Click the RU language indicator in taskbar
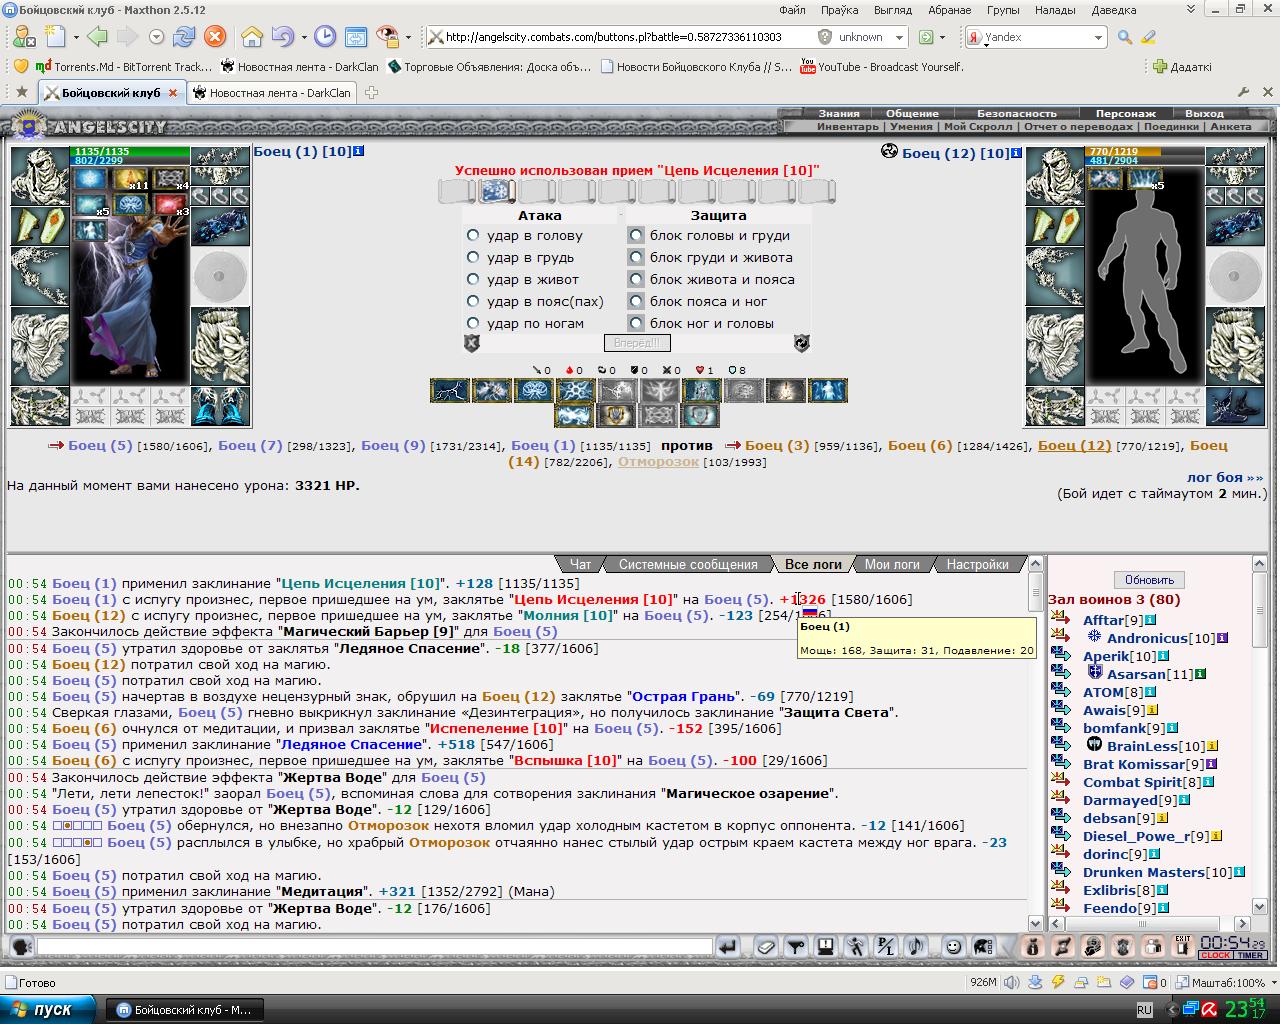Viewport: 1280px width, 1024px height. tap(1144, 1009)
